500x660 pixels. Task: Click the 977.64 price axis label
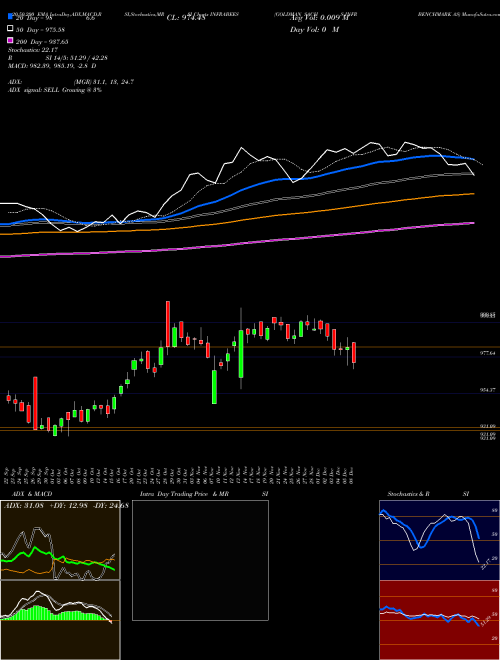point(488,353)
